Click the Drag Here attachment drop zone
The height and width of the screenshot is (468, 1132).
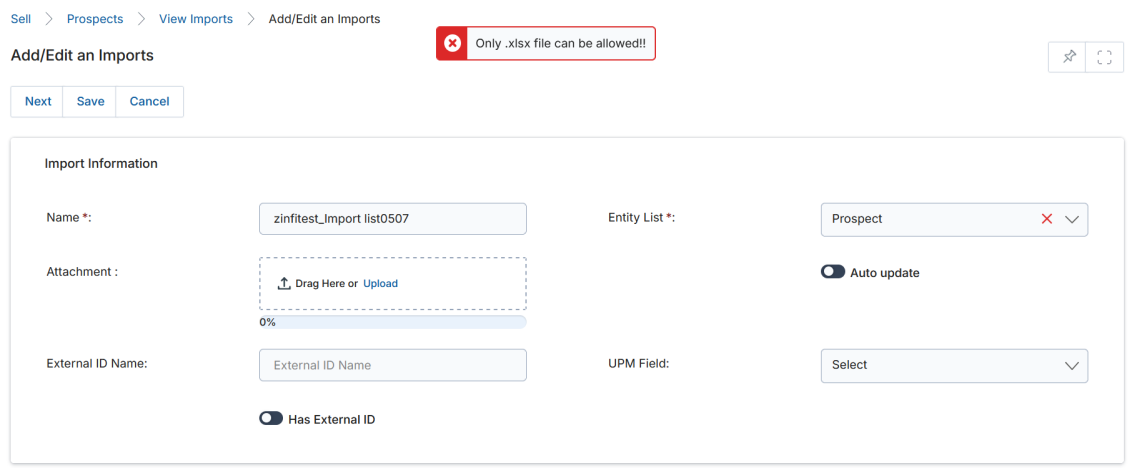(x=393, y=283)
